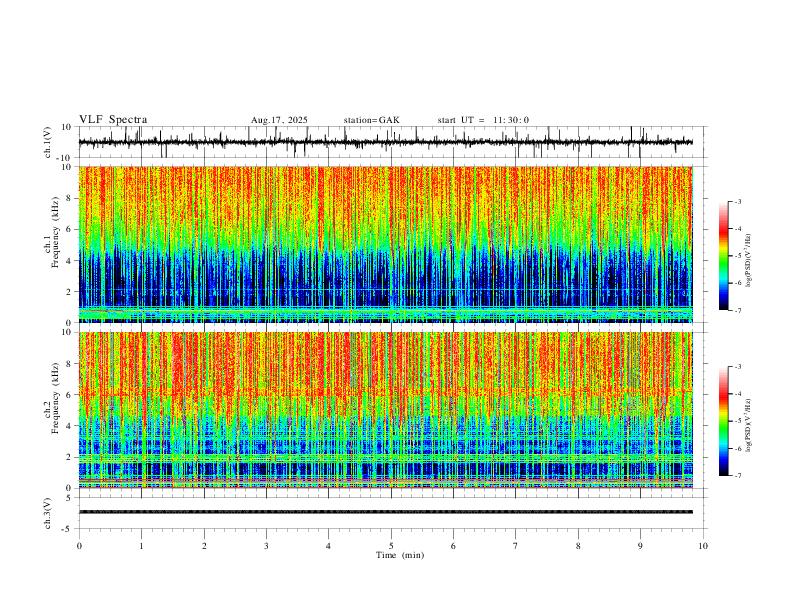Click the ch.3 flat signal trace
792x612 pixels.
[385, 512]
